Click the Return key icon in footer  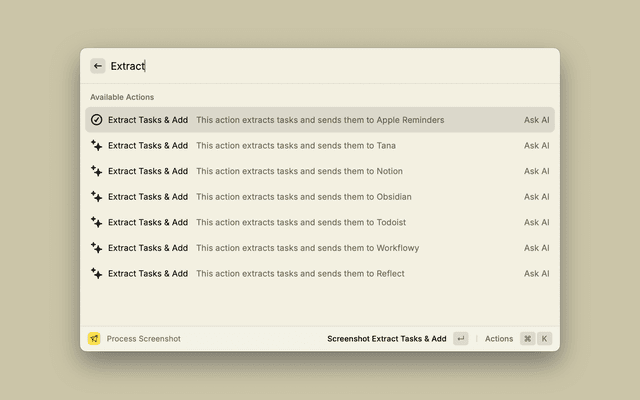coord(460,339)
